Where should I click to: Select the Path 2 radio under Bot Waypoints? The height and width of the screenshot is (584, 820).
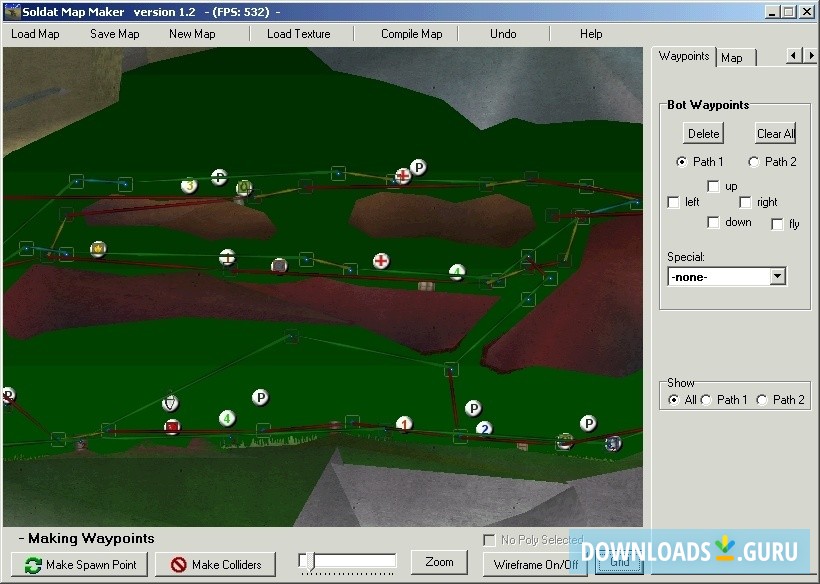pyautogui.click(x=754, y=162)
